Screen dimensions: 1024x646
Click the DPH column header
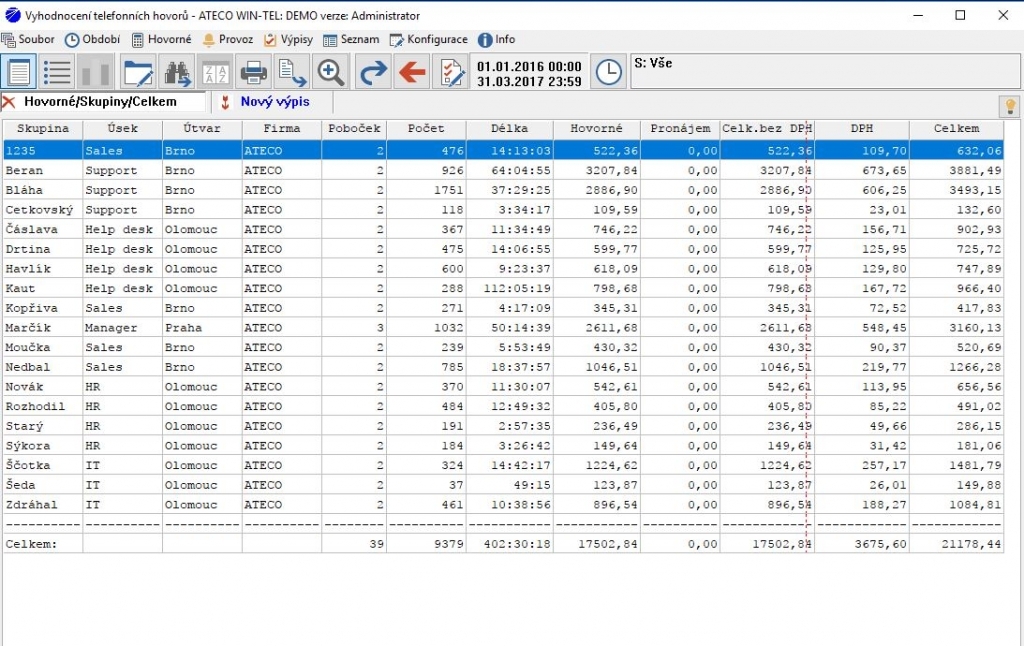tap(862, 129)
